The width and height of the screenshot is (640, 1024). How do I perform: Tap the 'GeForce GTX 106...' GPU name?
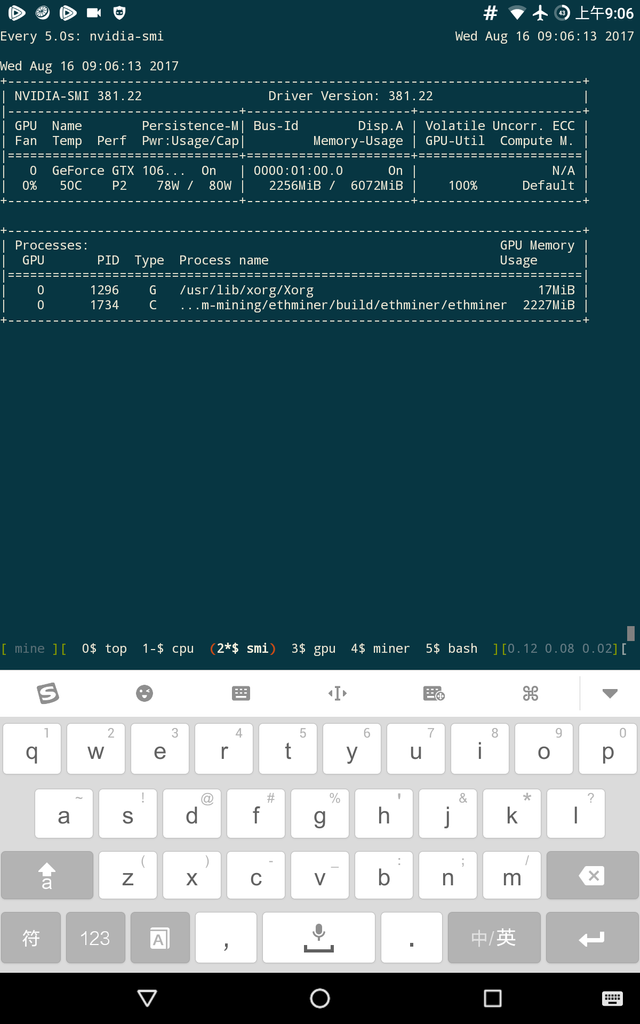tap(118, 170)
